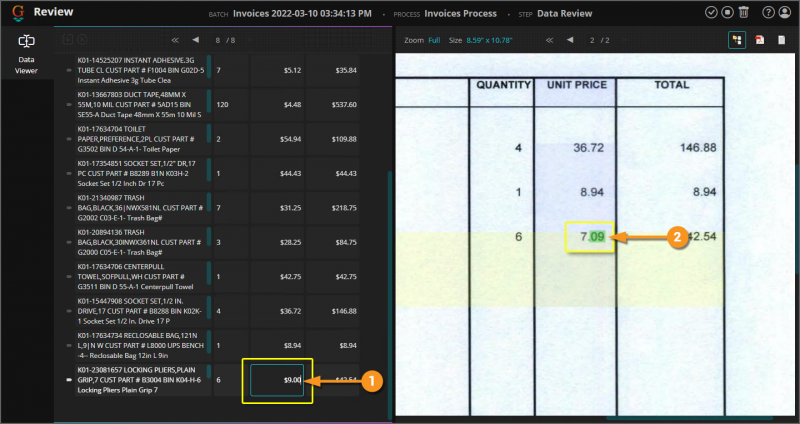Click quantity 120 in DUCT TAPE row
Viewport: 800px width, 424px height.
tap(231, 105)
